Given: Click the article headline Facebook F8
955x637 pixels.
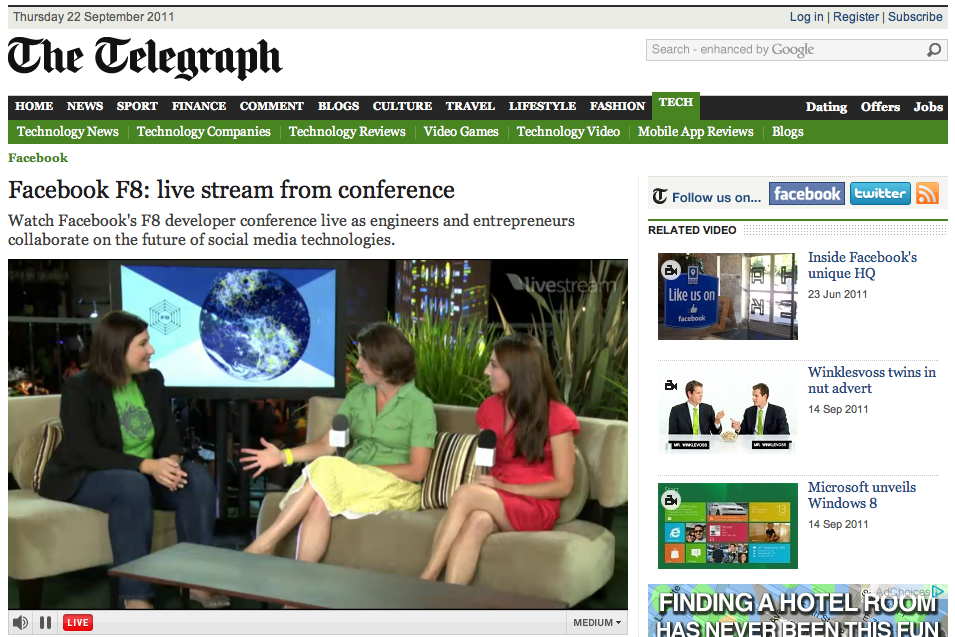Looking at the screenshot, I should click(x=231, y=190).
